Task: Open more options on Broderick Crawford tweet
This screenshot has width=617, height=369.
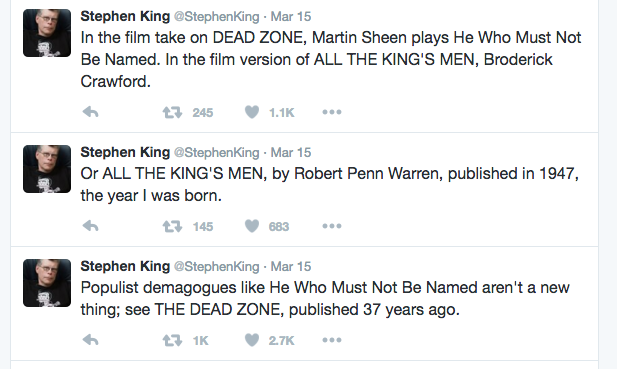Action: coord(332,112)
